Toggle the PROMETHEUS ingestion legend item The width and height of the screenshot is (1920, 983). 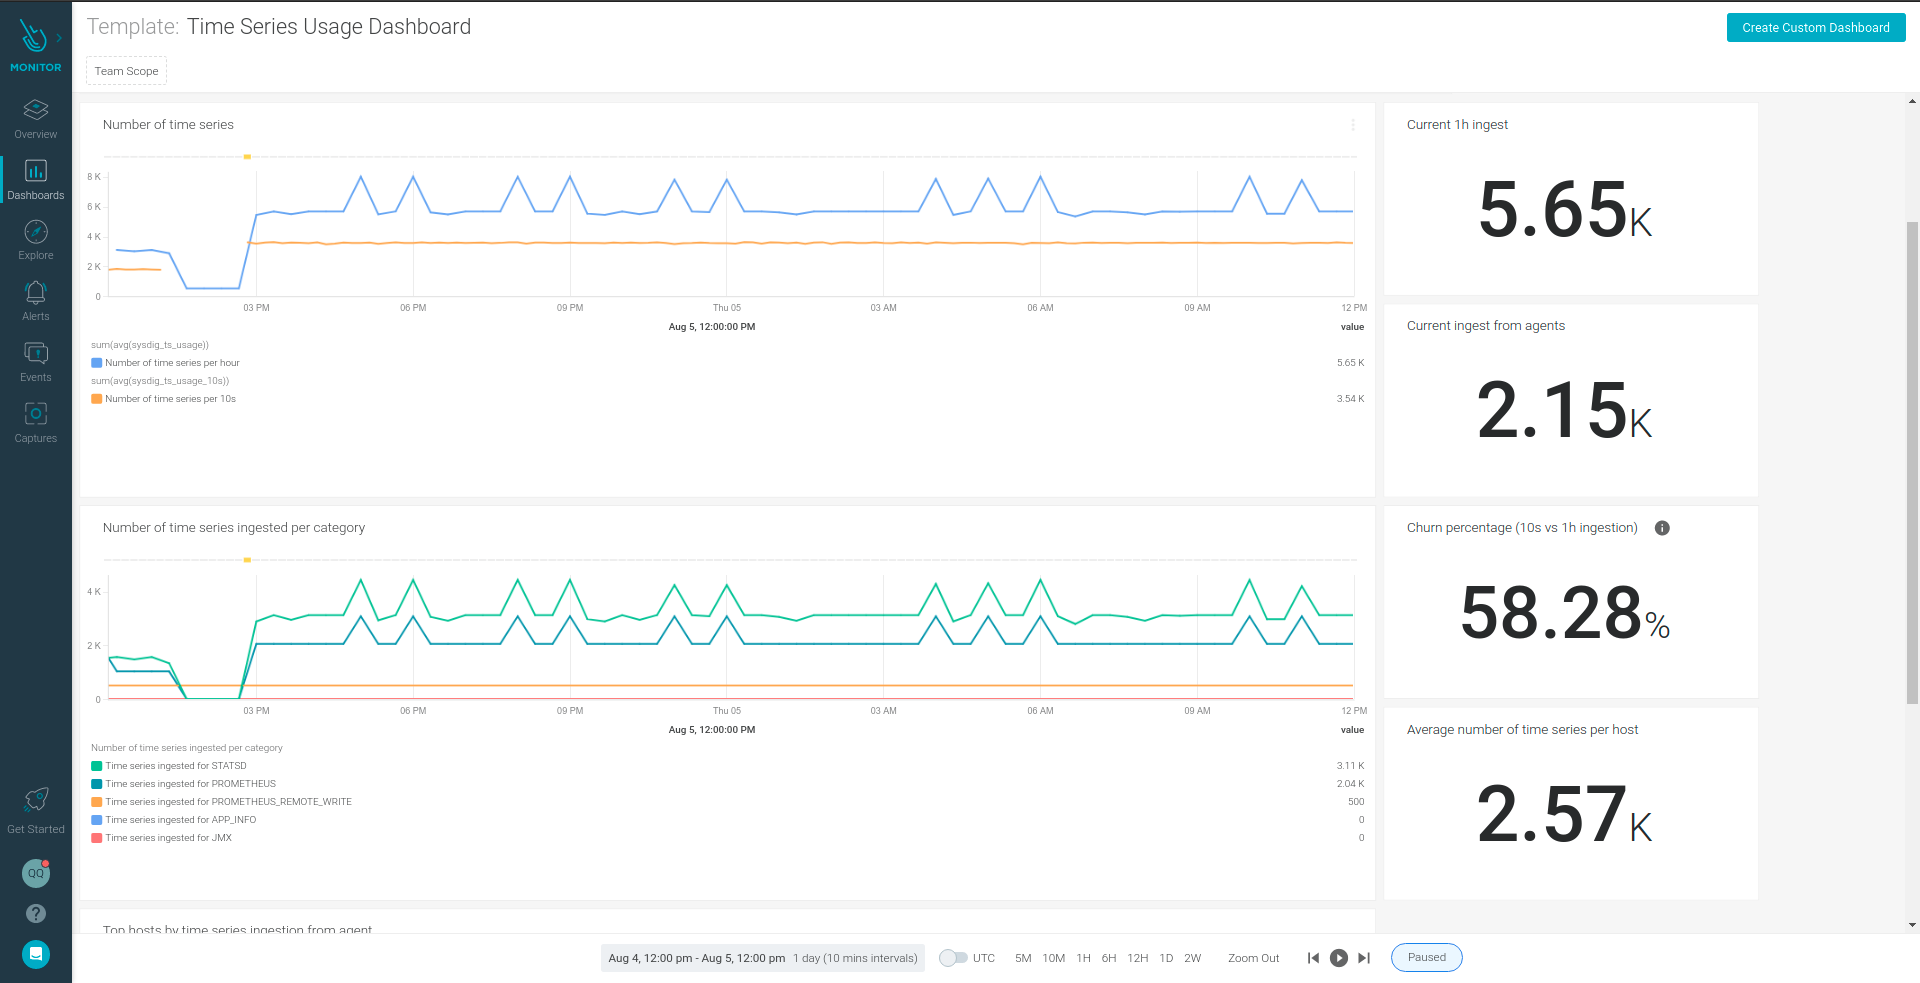190,783
